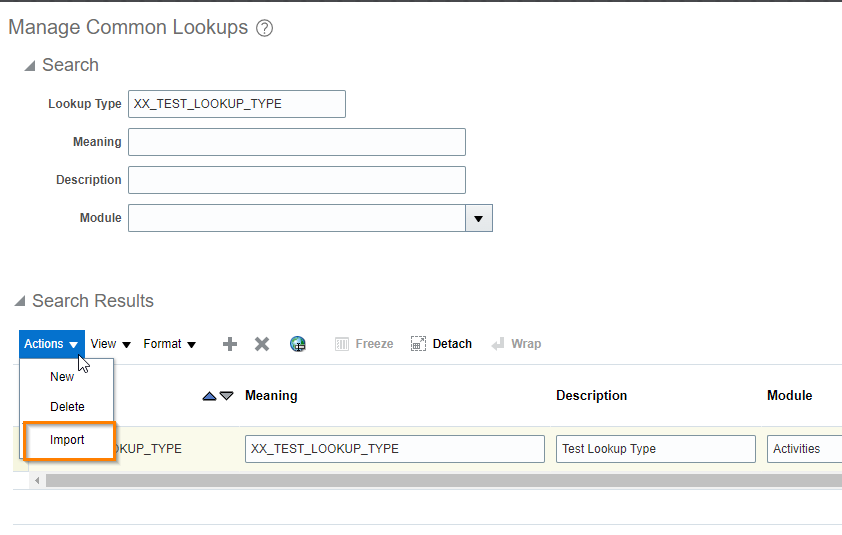Open the View dropdown menu
The height and width of the screenshot is (535, 842).
click(x=111, y=344)
